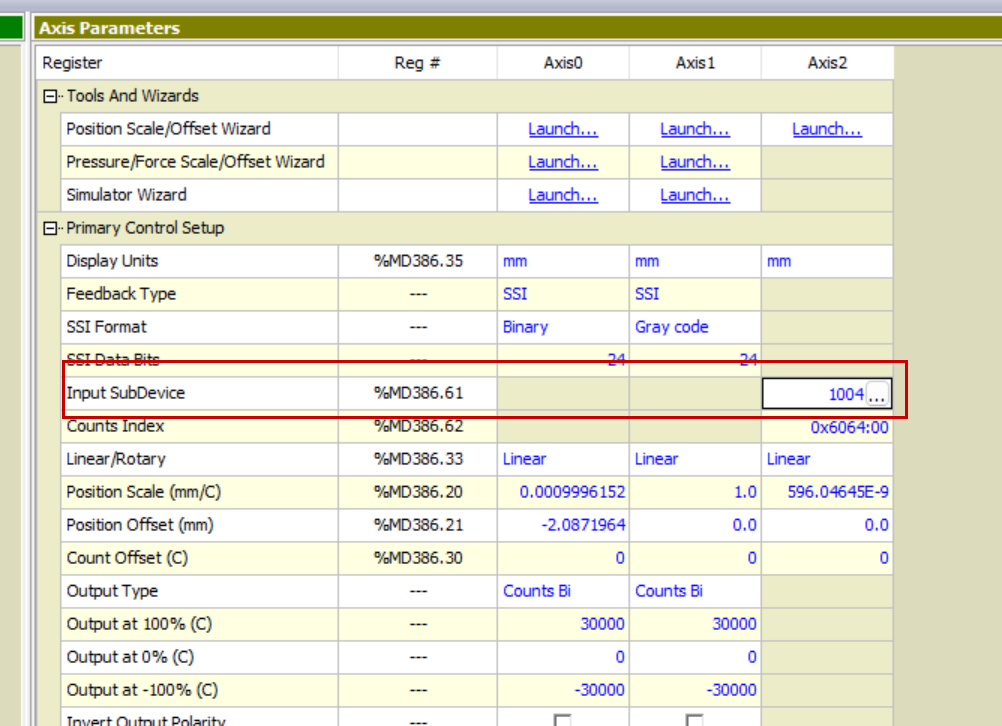Launch Position Scale/Offset Wizard for Axis0
The width and height of the screenshot is (1002, 726).
[x=562, y=129]
